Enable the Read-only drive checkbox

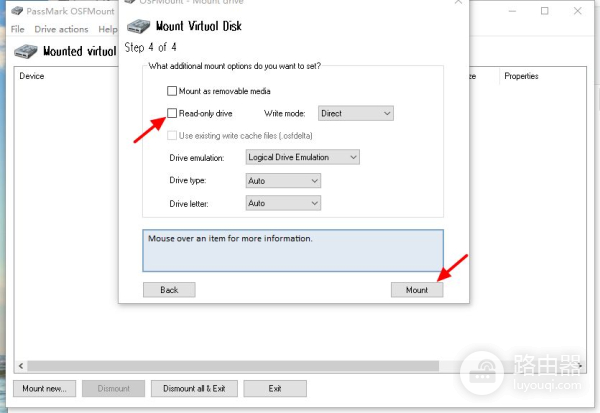172,113
